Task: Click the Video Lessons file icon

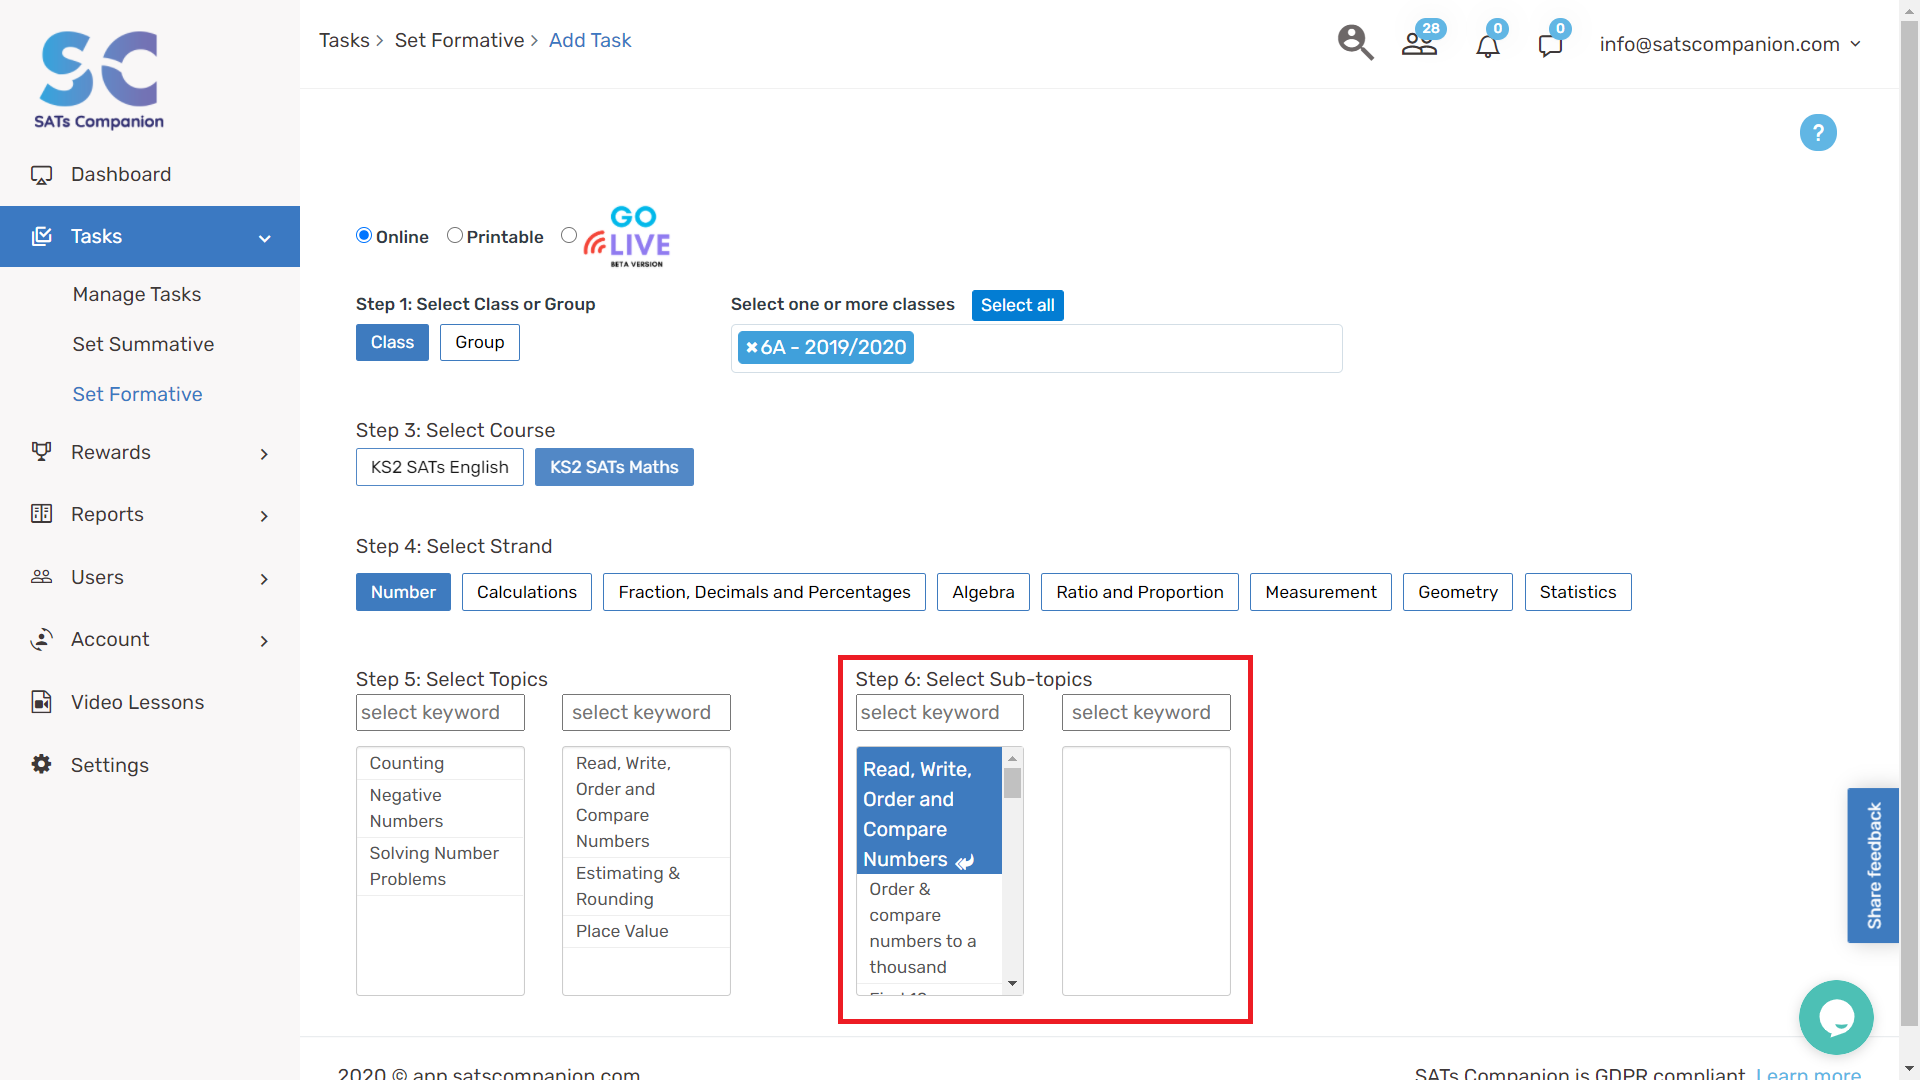Action: click(41, 702)
